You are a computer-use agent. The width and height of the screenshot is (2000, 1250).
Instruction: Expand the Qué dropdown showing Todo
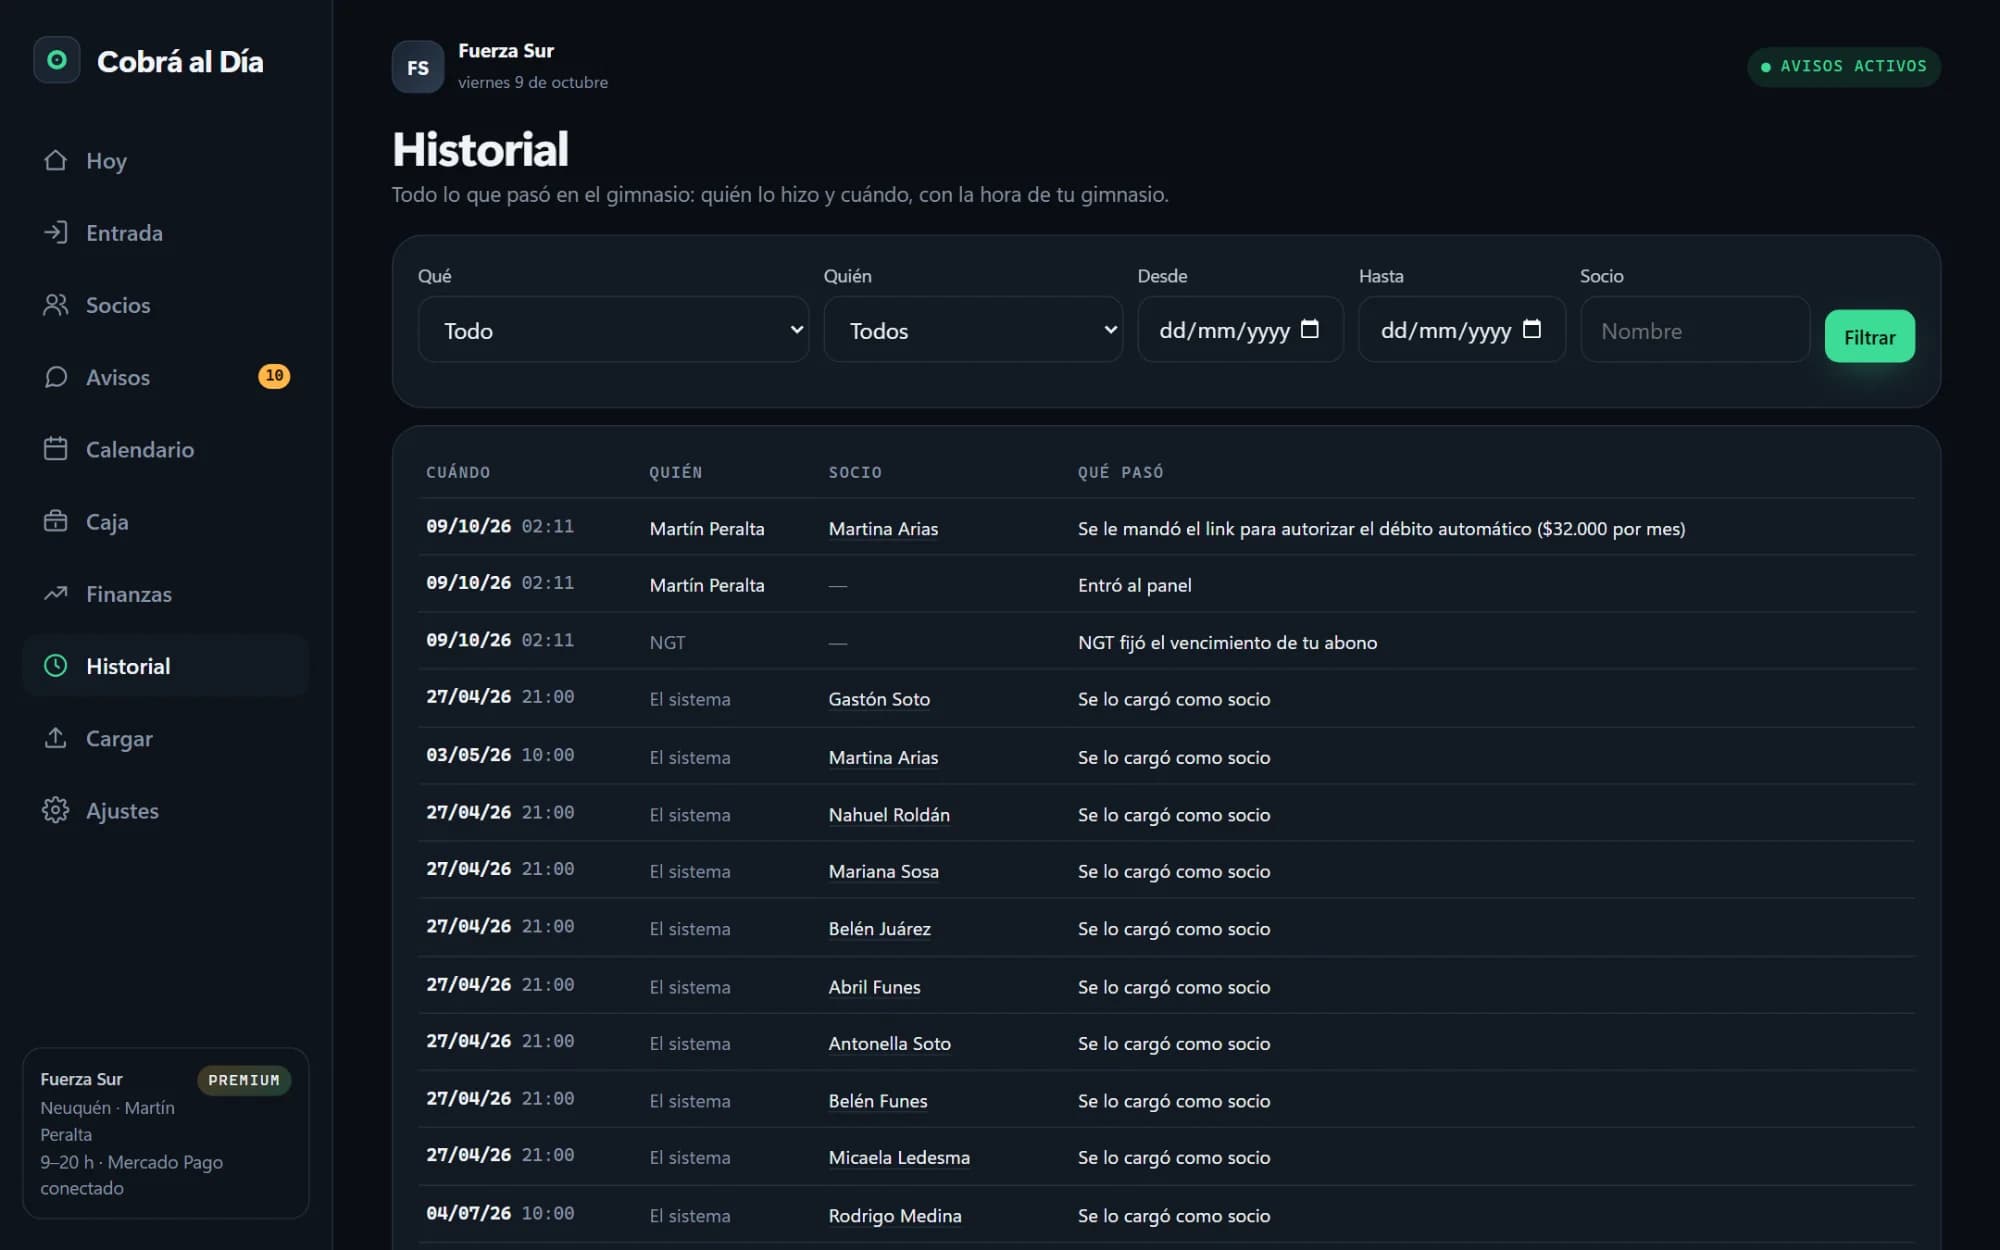tap(613, 329)
